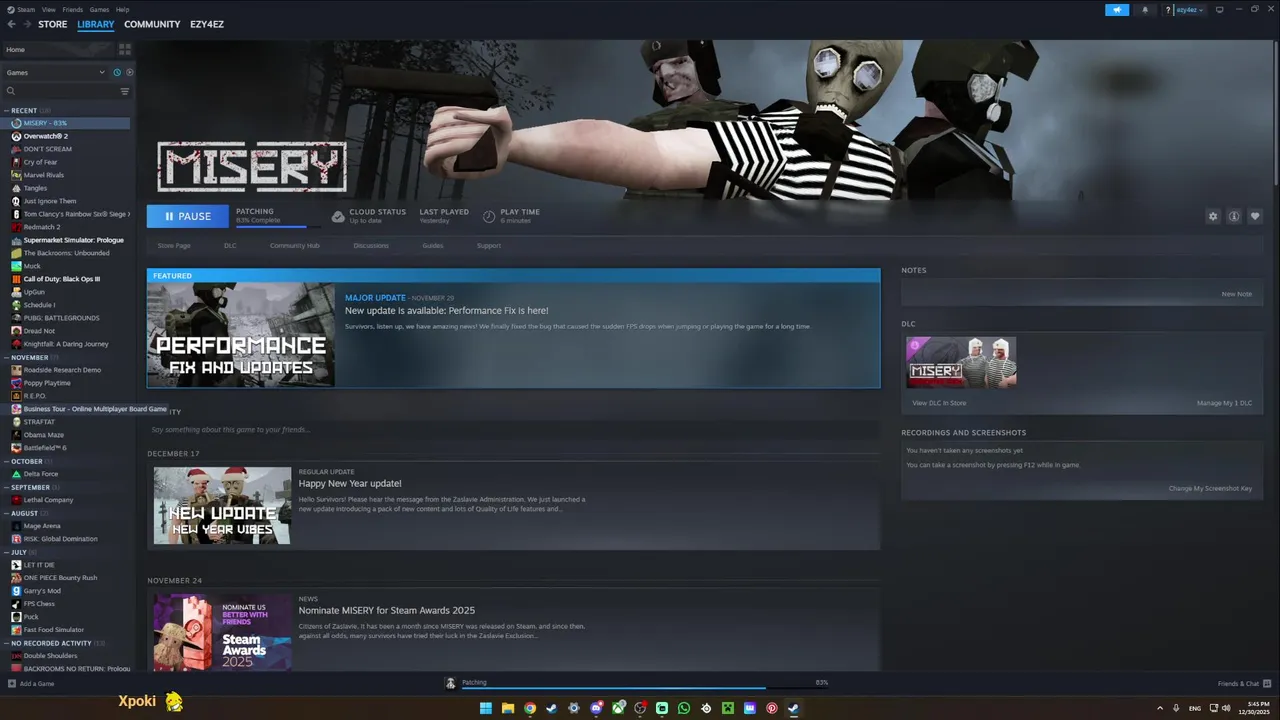Open the Discussions link
This screenshot has width=1280, height=720.
(x=371, y=245)
